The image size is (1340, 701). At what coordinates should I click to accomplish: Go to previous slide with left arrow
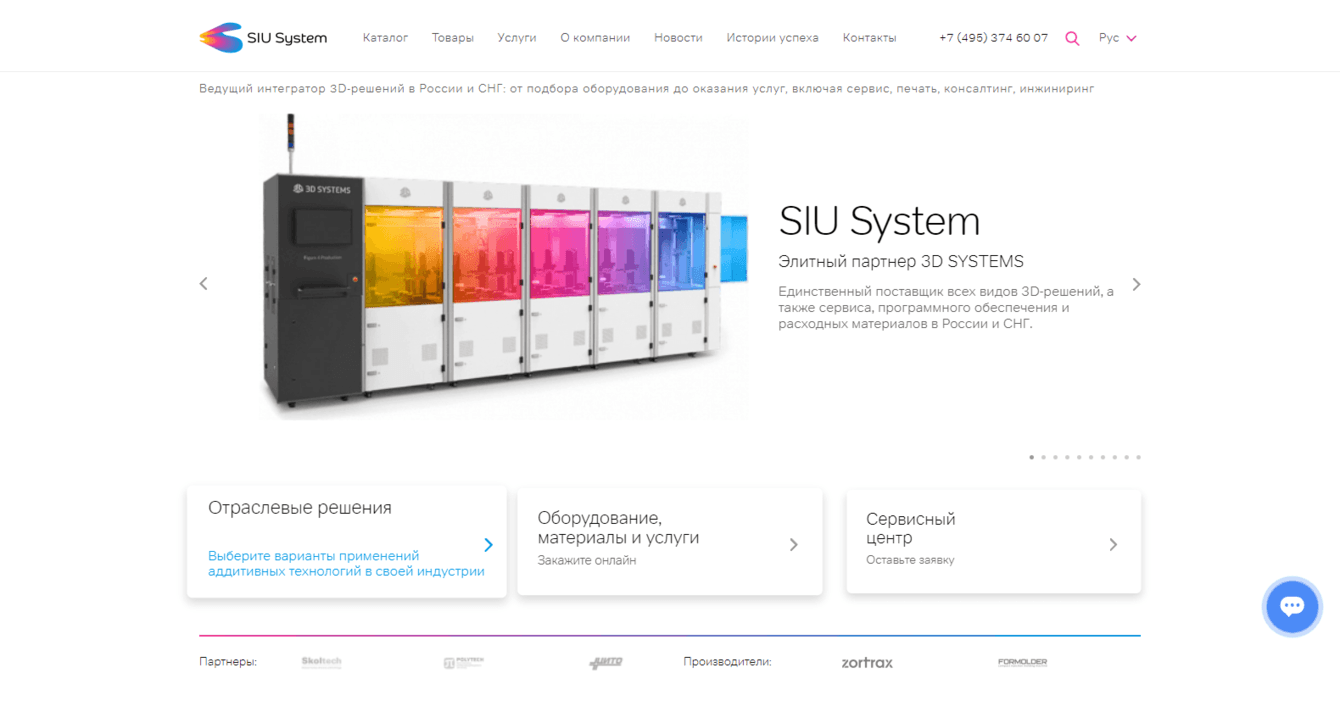(203, 284)
